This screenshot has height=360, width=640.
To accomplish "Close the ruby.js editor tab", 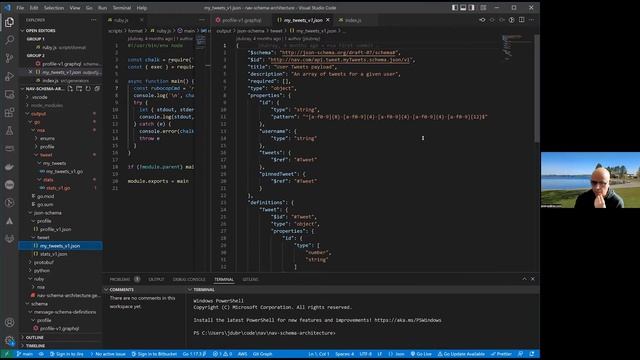I will pyautogui.click(x=142, y=20).
